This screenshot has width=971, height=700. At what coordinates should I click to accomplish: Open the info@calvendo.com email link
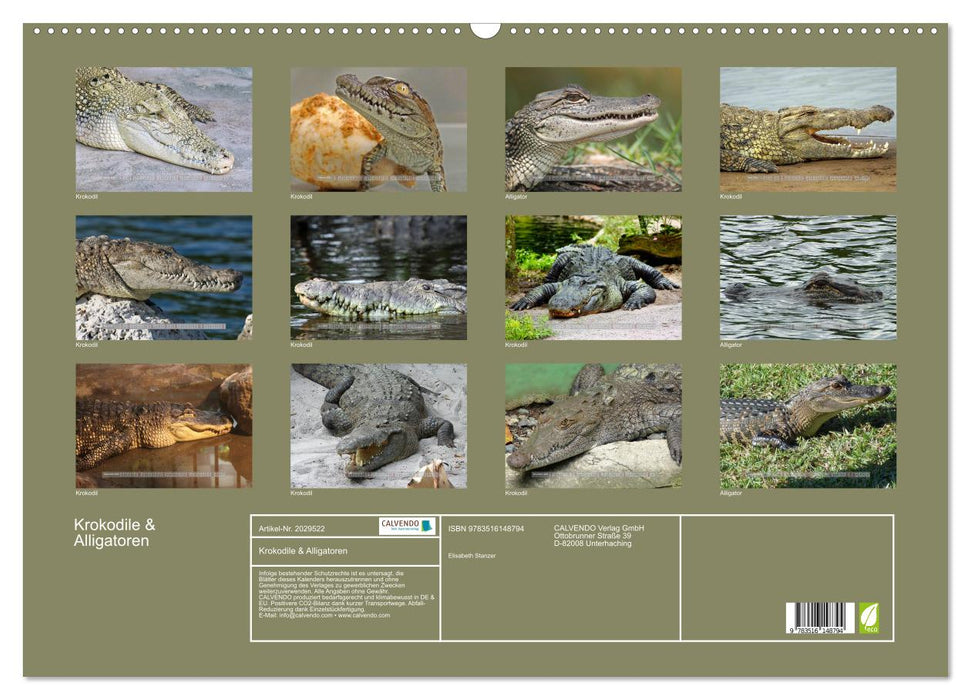(303, 615)
